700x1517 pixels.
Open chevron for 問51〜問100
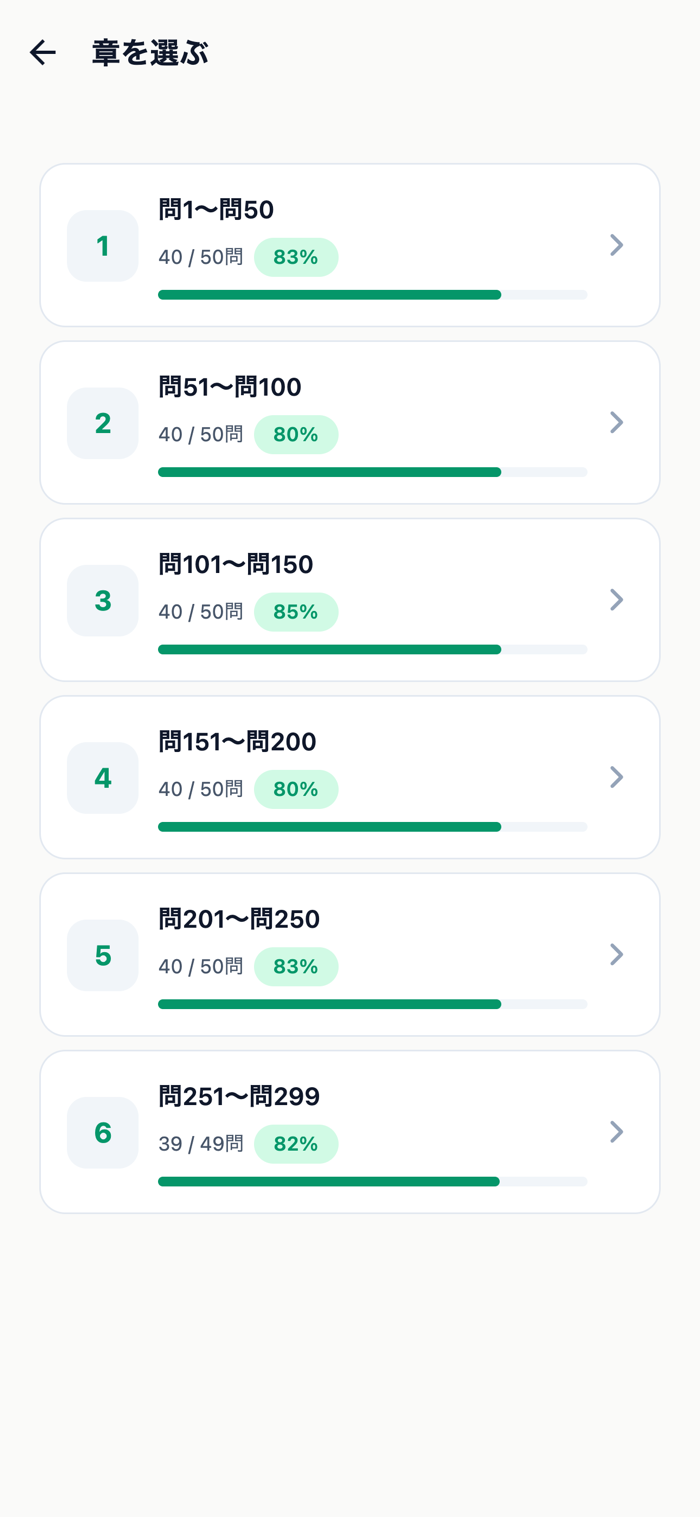coord(617,422)
